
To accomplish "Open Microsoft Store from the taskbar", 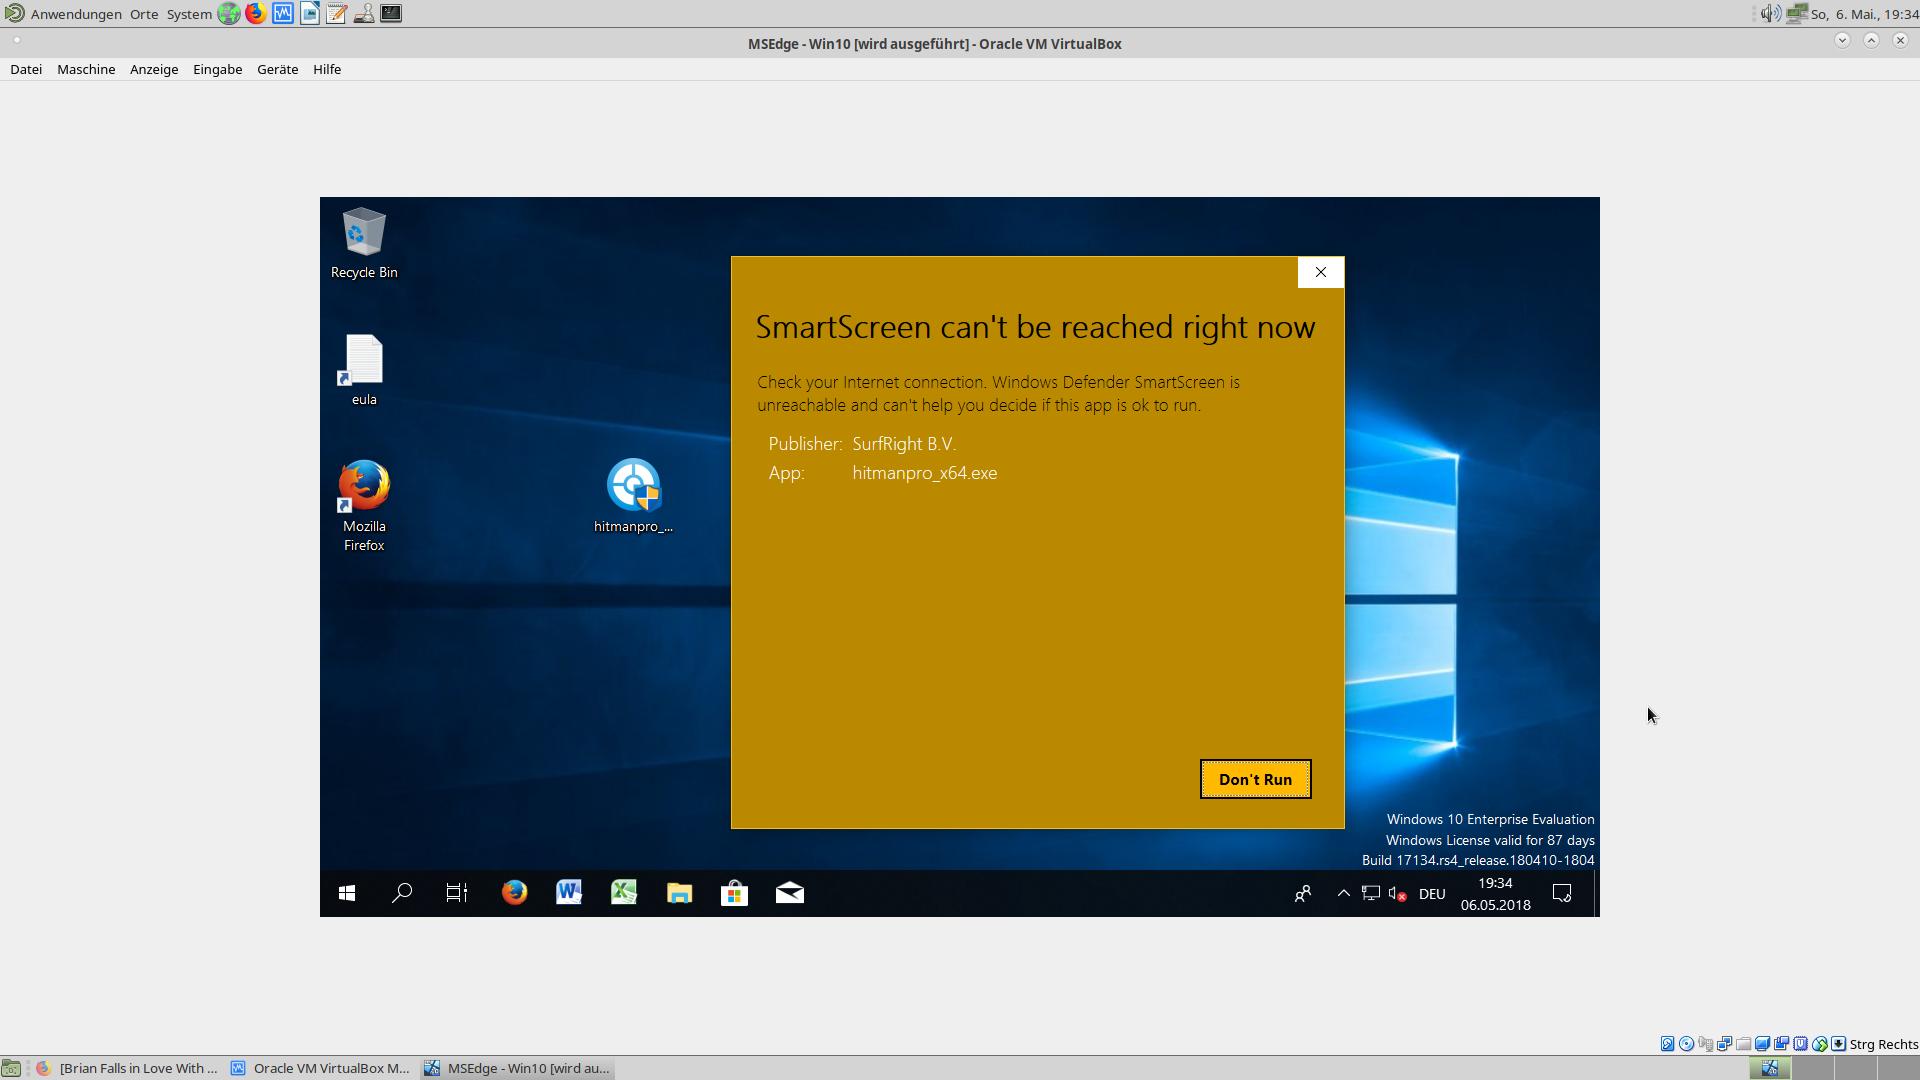I will [x=734, y=893].
